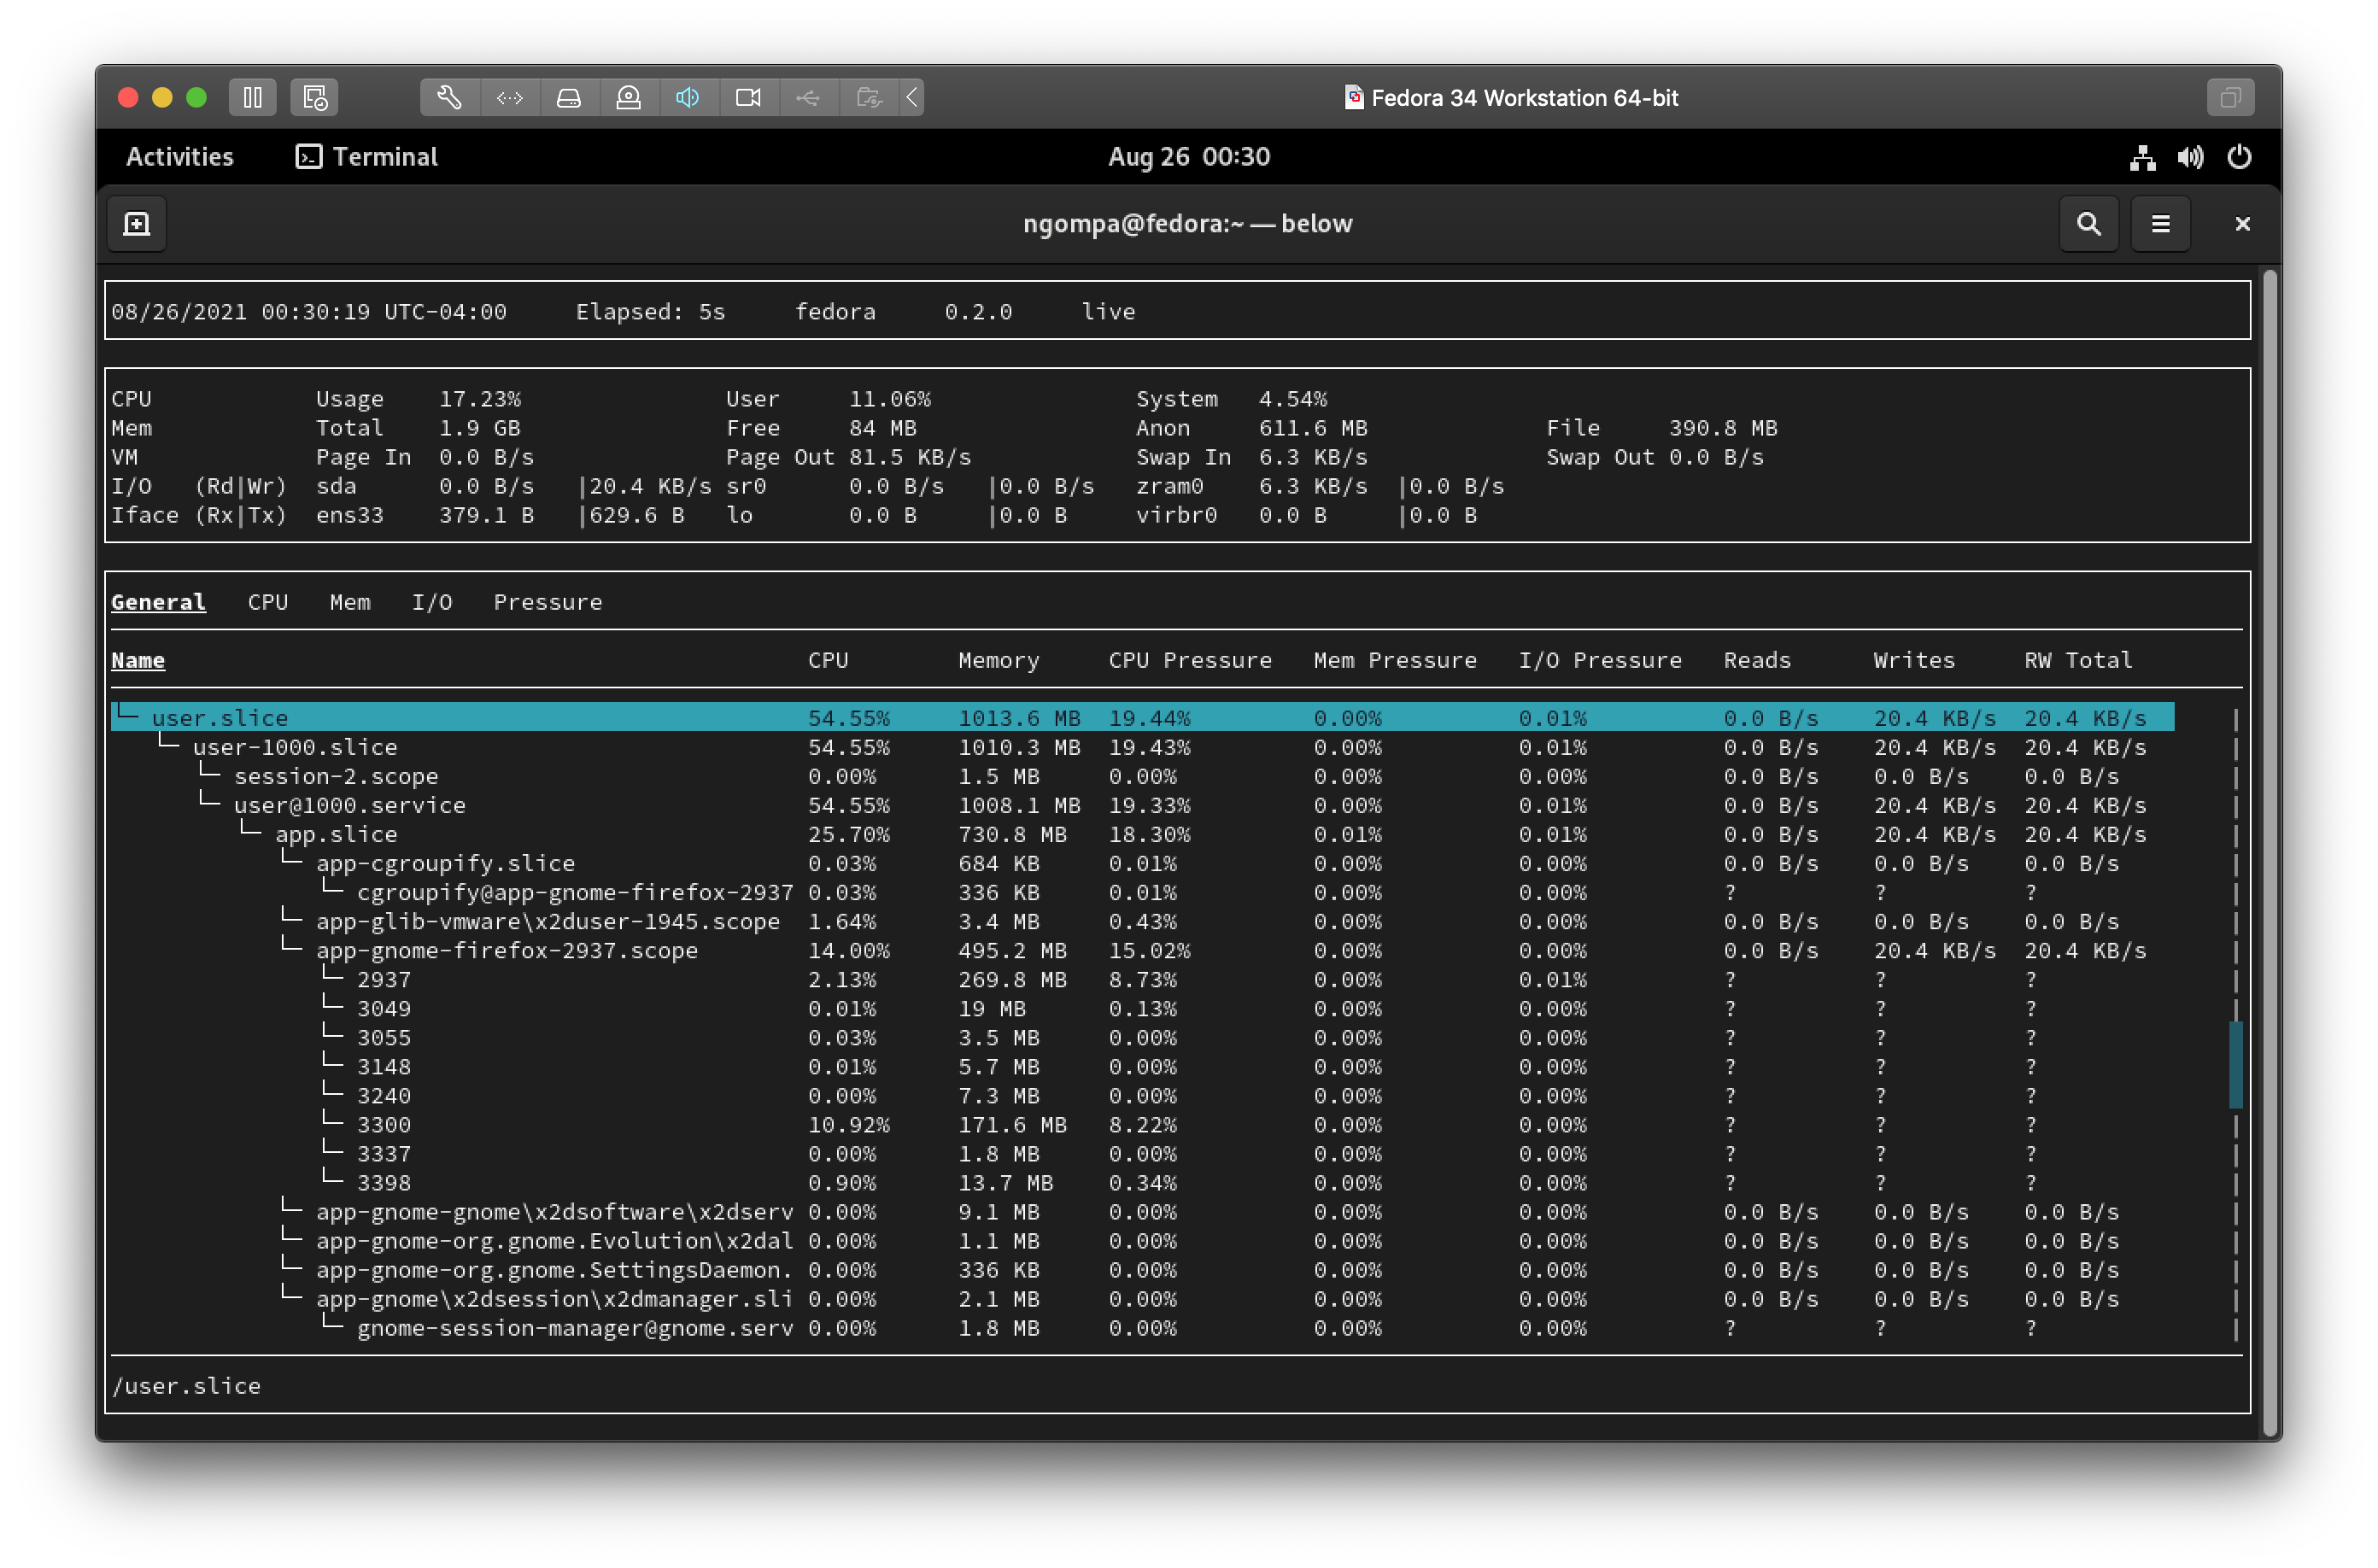Image resolution: width=2378 pixels, height=1568 pixels.
Task: Click the cgroup list scrollbar thumb
Action: tap(2235, 1065)
